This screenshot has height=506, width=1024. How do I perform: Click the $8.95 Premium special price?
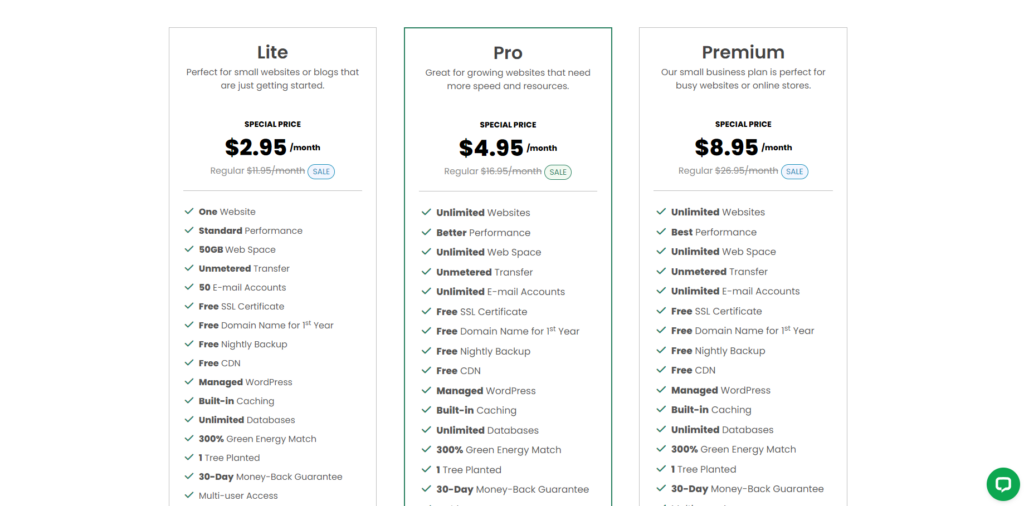click(726, 147)
